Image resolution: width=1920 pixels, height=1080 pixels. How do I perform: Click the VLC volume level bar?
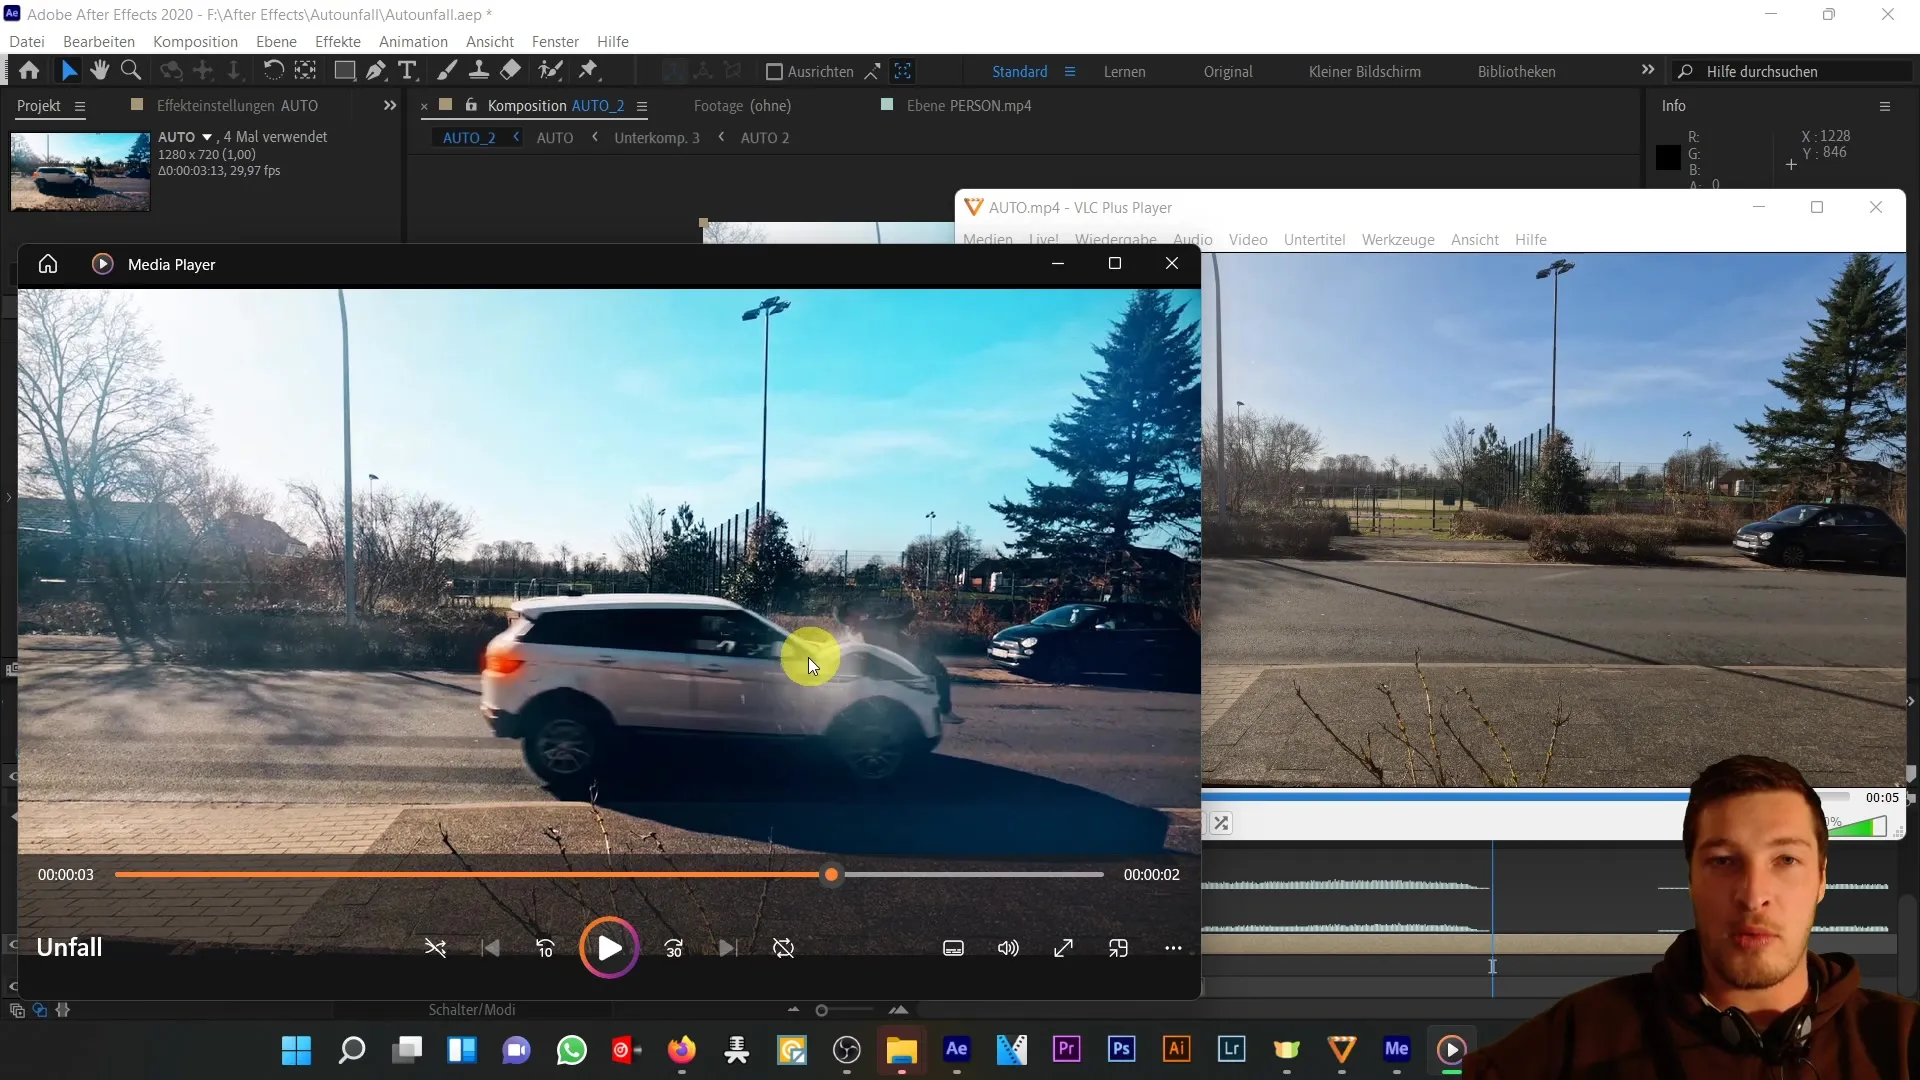[x=1858, y=826]
